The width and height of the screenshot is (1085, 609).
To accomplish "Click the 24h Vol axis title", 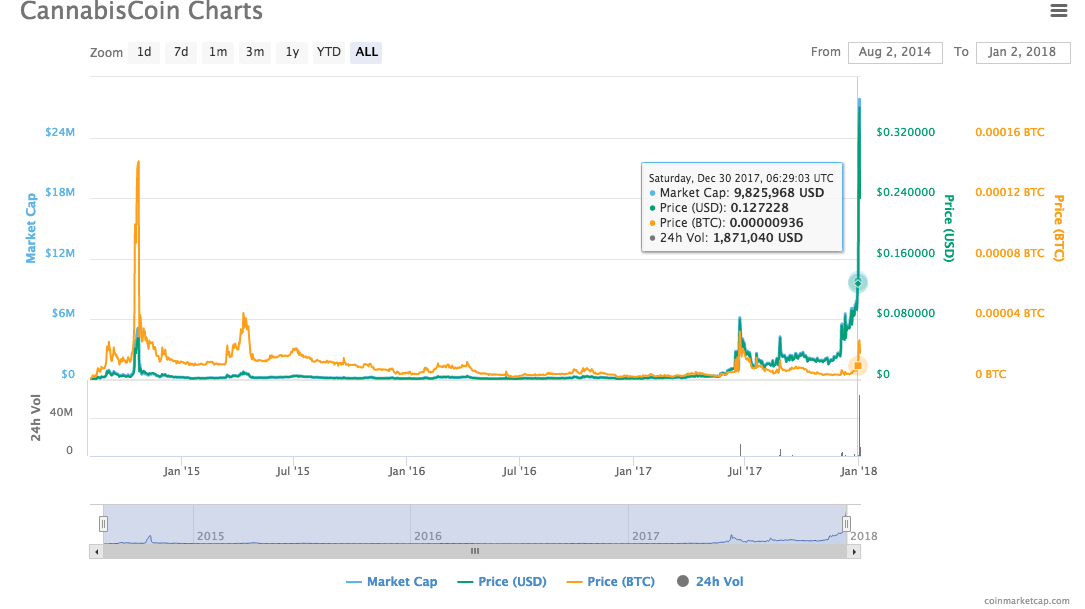I will 35,418.
